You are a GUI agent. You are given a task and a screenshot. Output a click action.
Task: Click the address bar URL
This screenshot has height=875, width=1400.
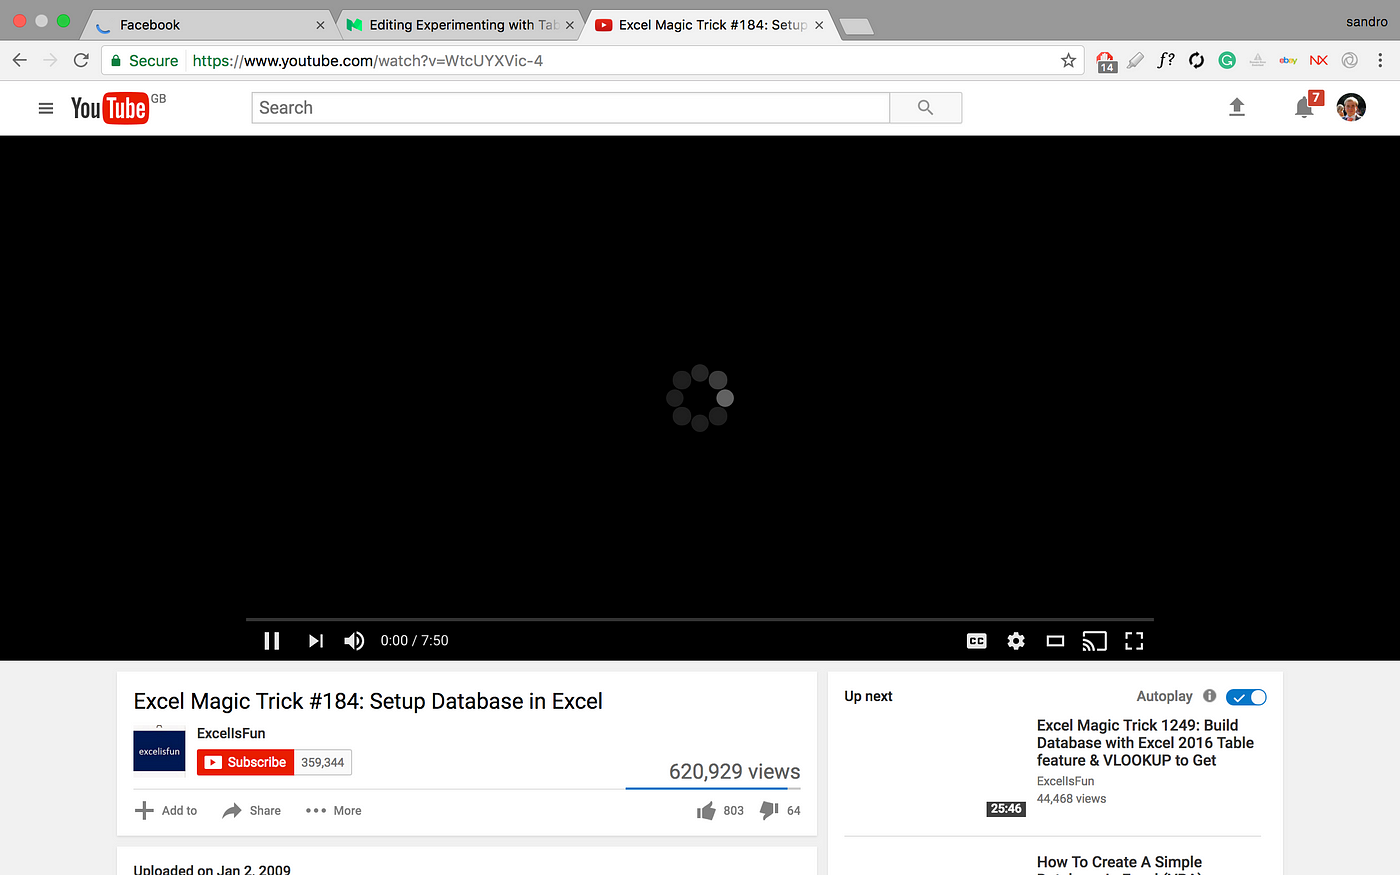click(x=368, y=61)
